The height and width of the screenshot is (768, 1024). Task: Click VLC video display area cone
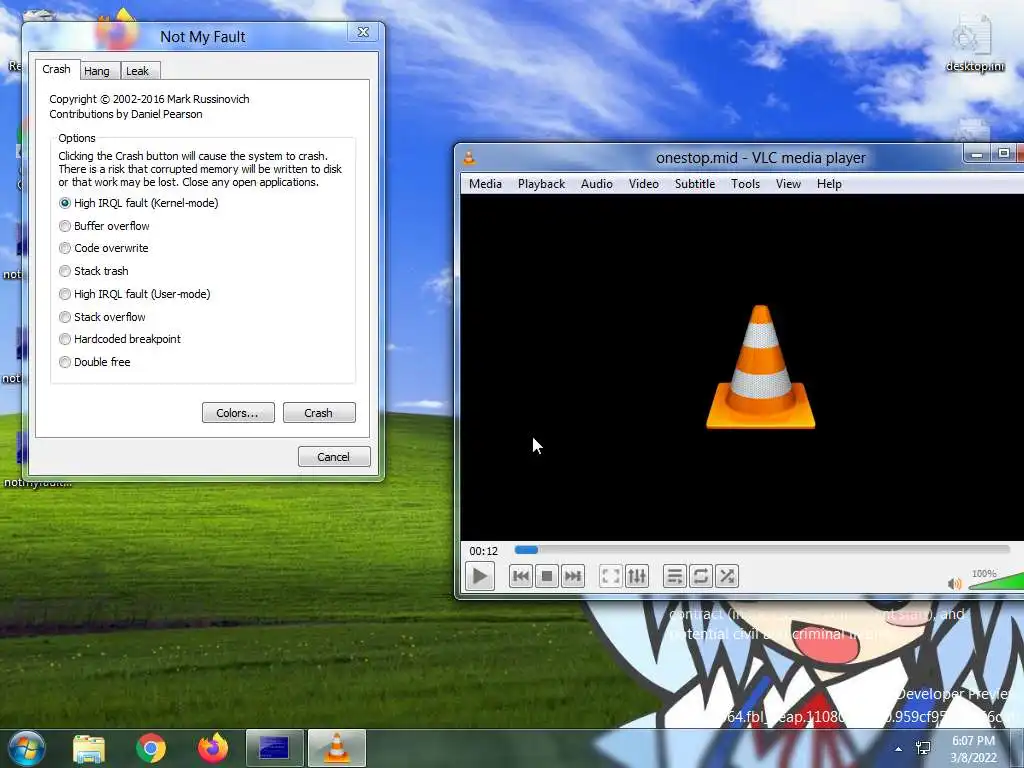tap(761, 367)
